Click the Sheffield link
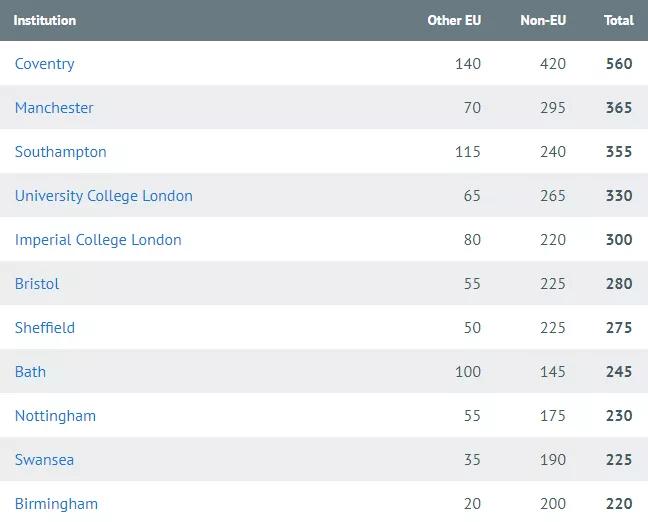 tap(45, 328)
